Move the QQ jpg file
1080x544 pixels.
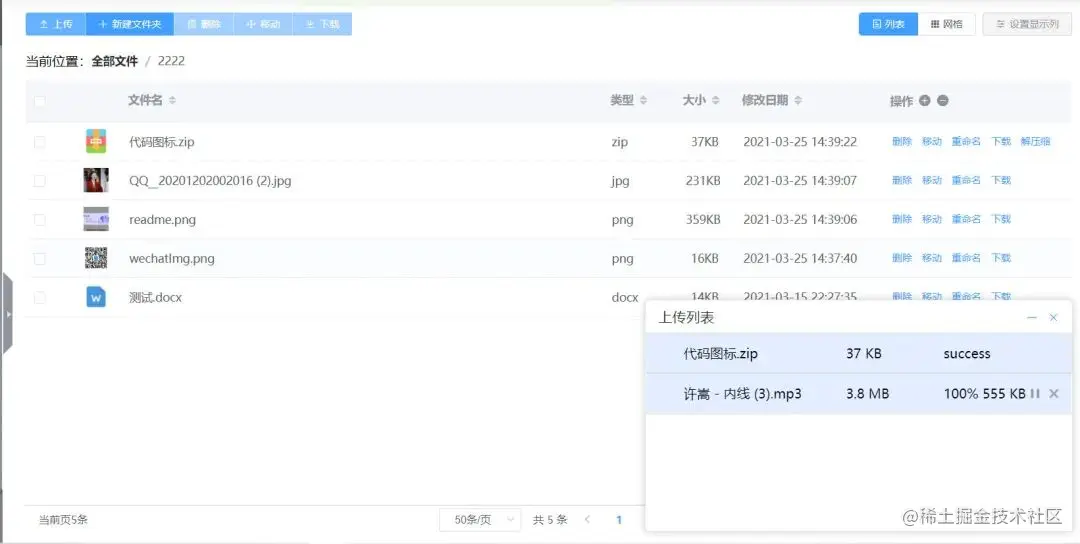(x=932, y=180)
